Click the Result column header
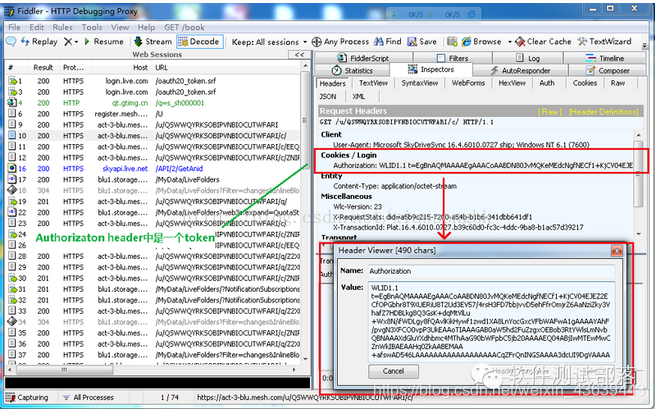The width and height of the screenshot is (655, 409). (x=43, y=67)
